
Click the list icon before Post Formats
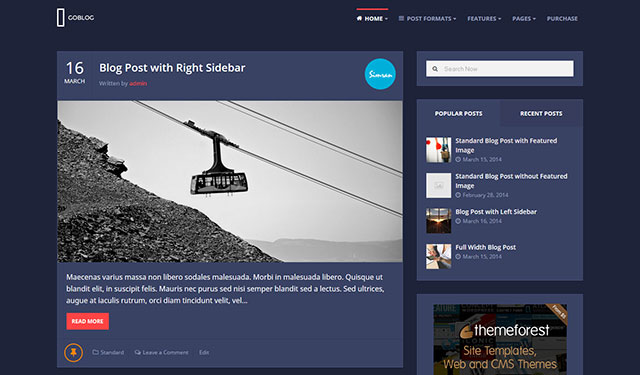click(x=401, y=18)
